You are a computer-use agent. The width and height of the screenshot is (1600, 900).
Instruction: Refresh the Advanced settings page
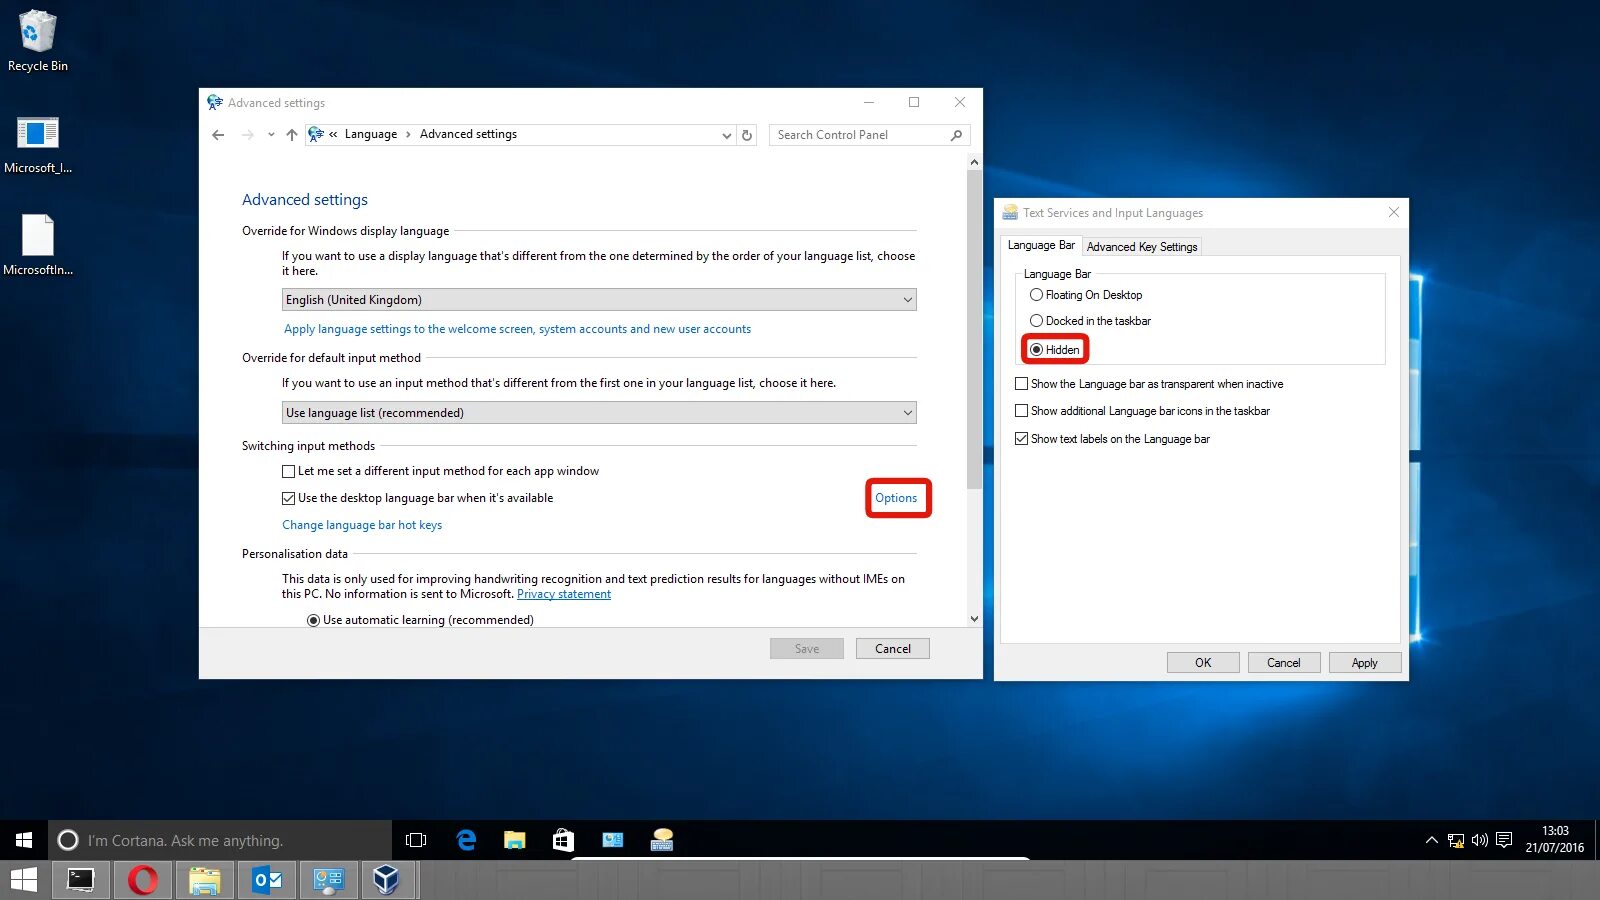coord(747,135)
